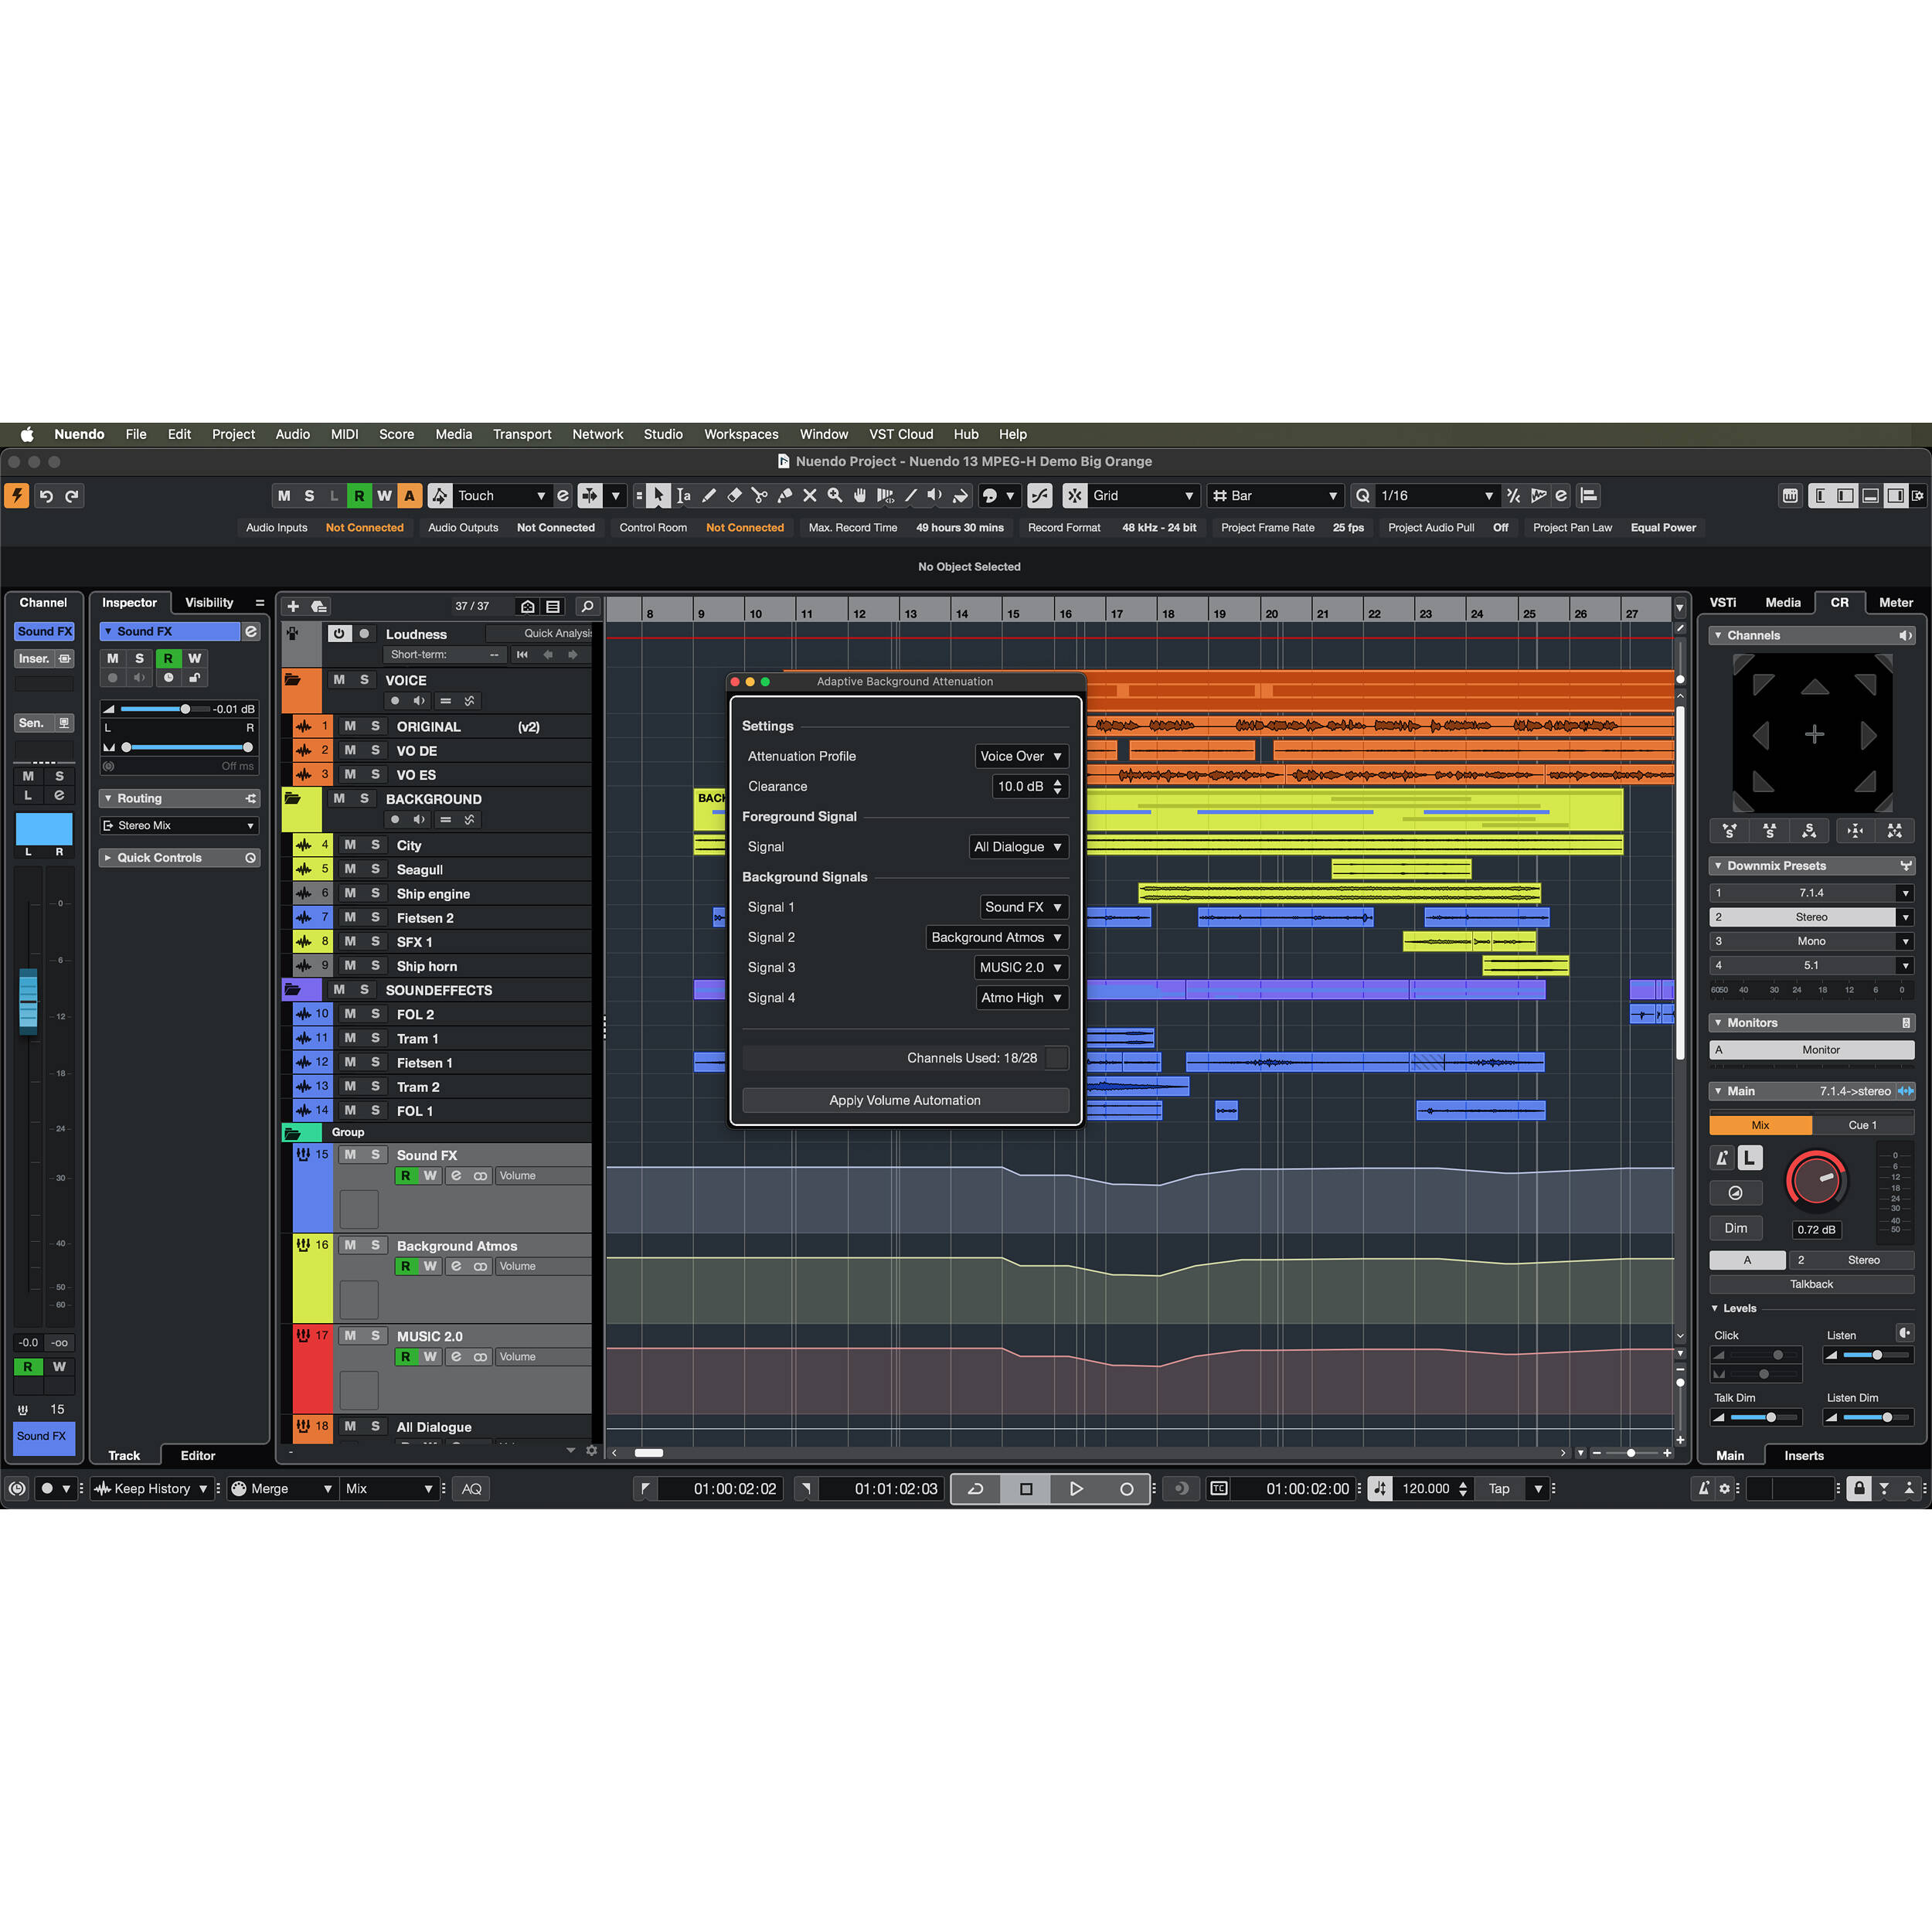
Task: Select the Draw pencil tool
Action: click(x=709, y=496)
